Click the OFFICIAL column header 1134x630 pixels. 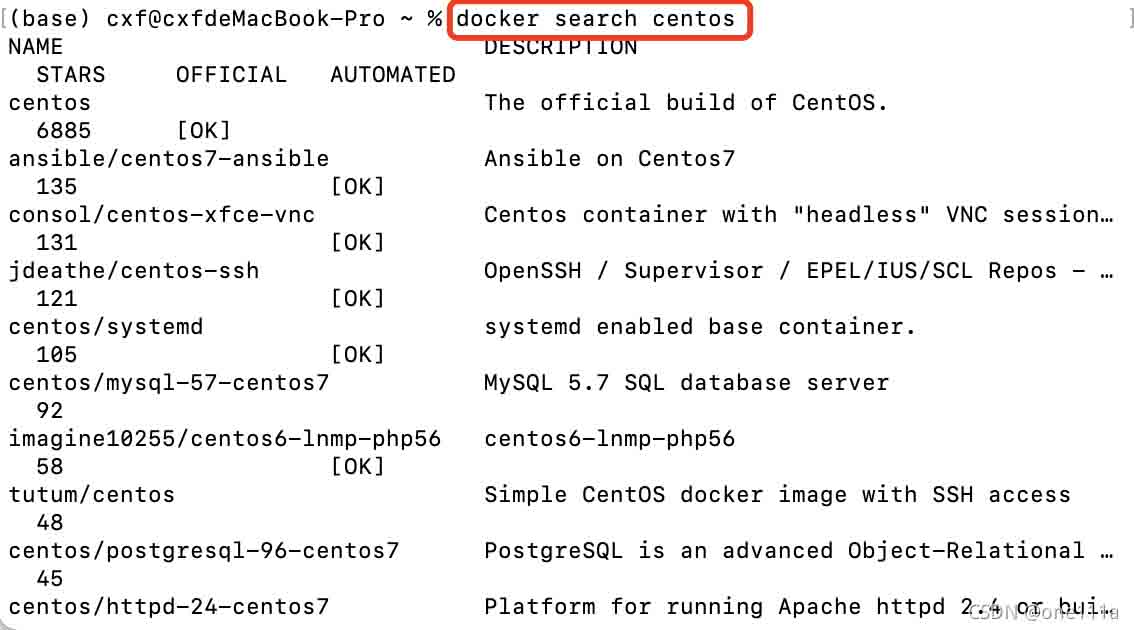click(x=231, y=75)
